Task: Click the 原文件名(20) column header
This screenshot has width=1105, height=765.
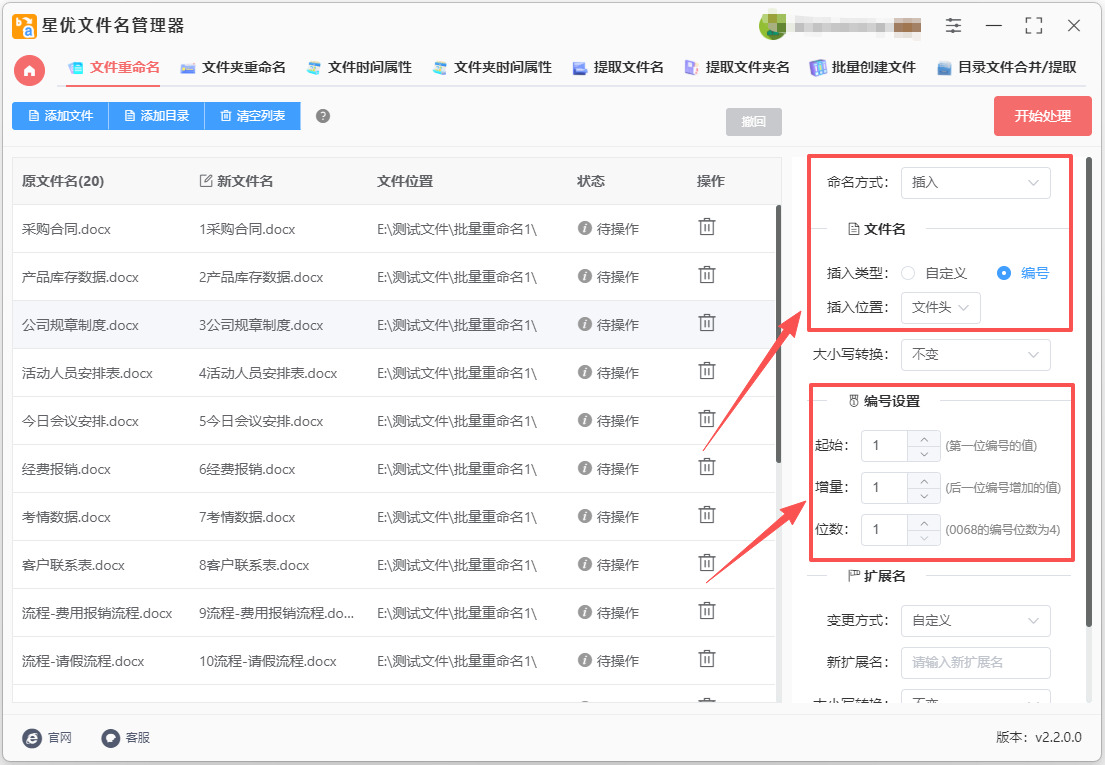Action: pos(63,181)
